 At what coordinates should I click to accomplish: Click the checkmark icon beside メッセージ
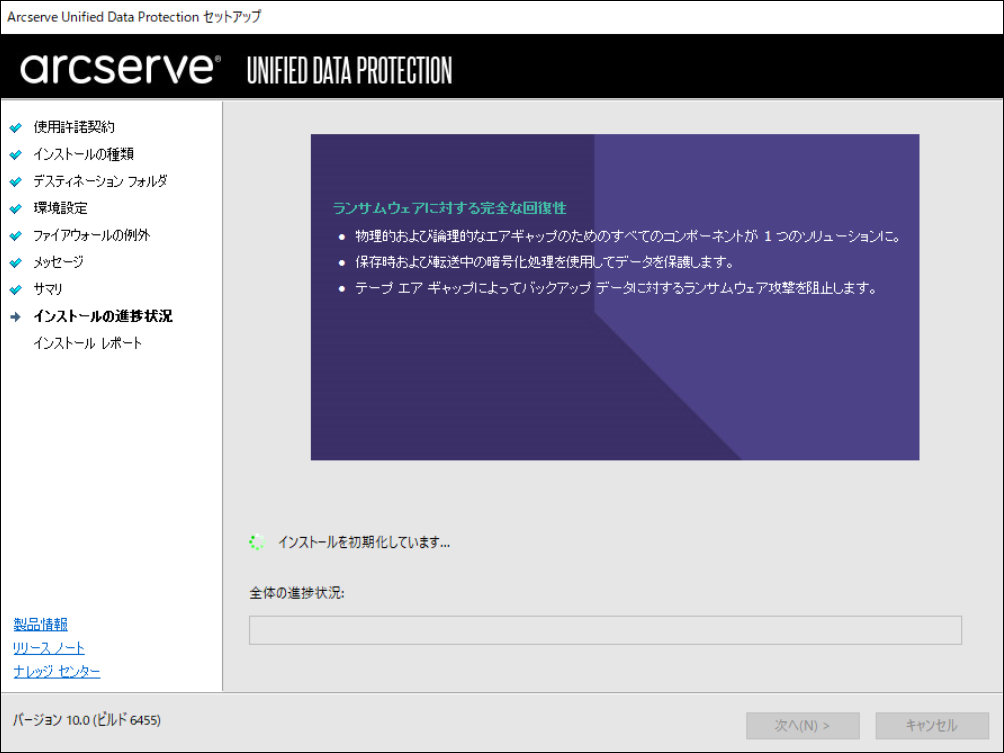[16, 263]
